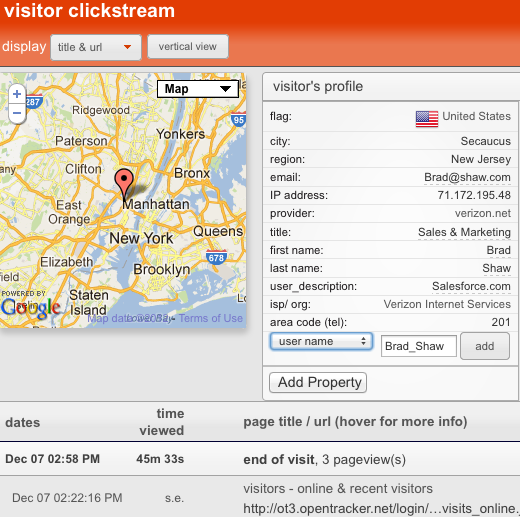Switch to vertical view

point(188,47)
